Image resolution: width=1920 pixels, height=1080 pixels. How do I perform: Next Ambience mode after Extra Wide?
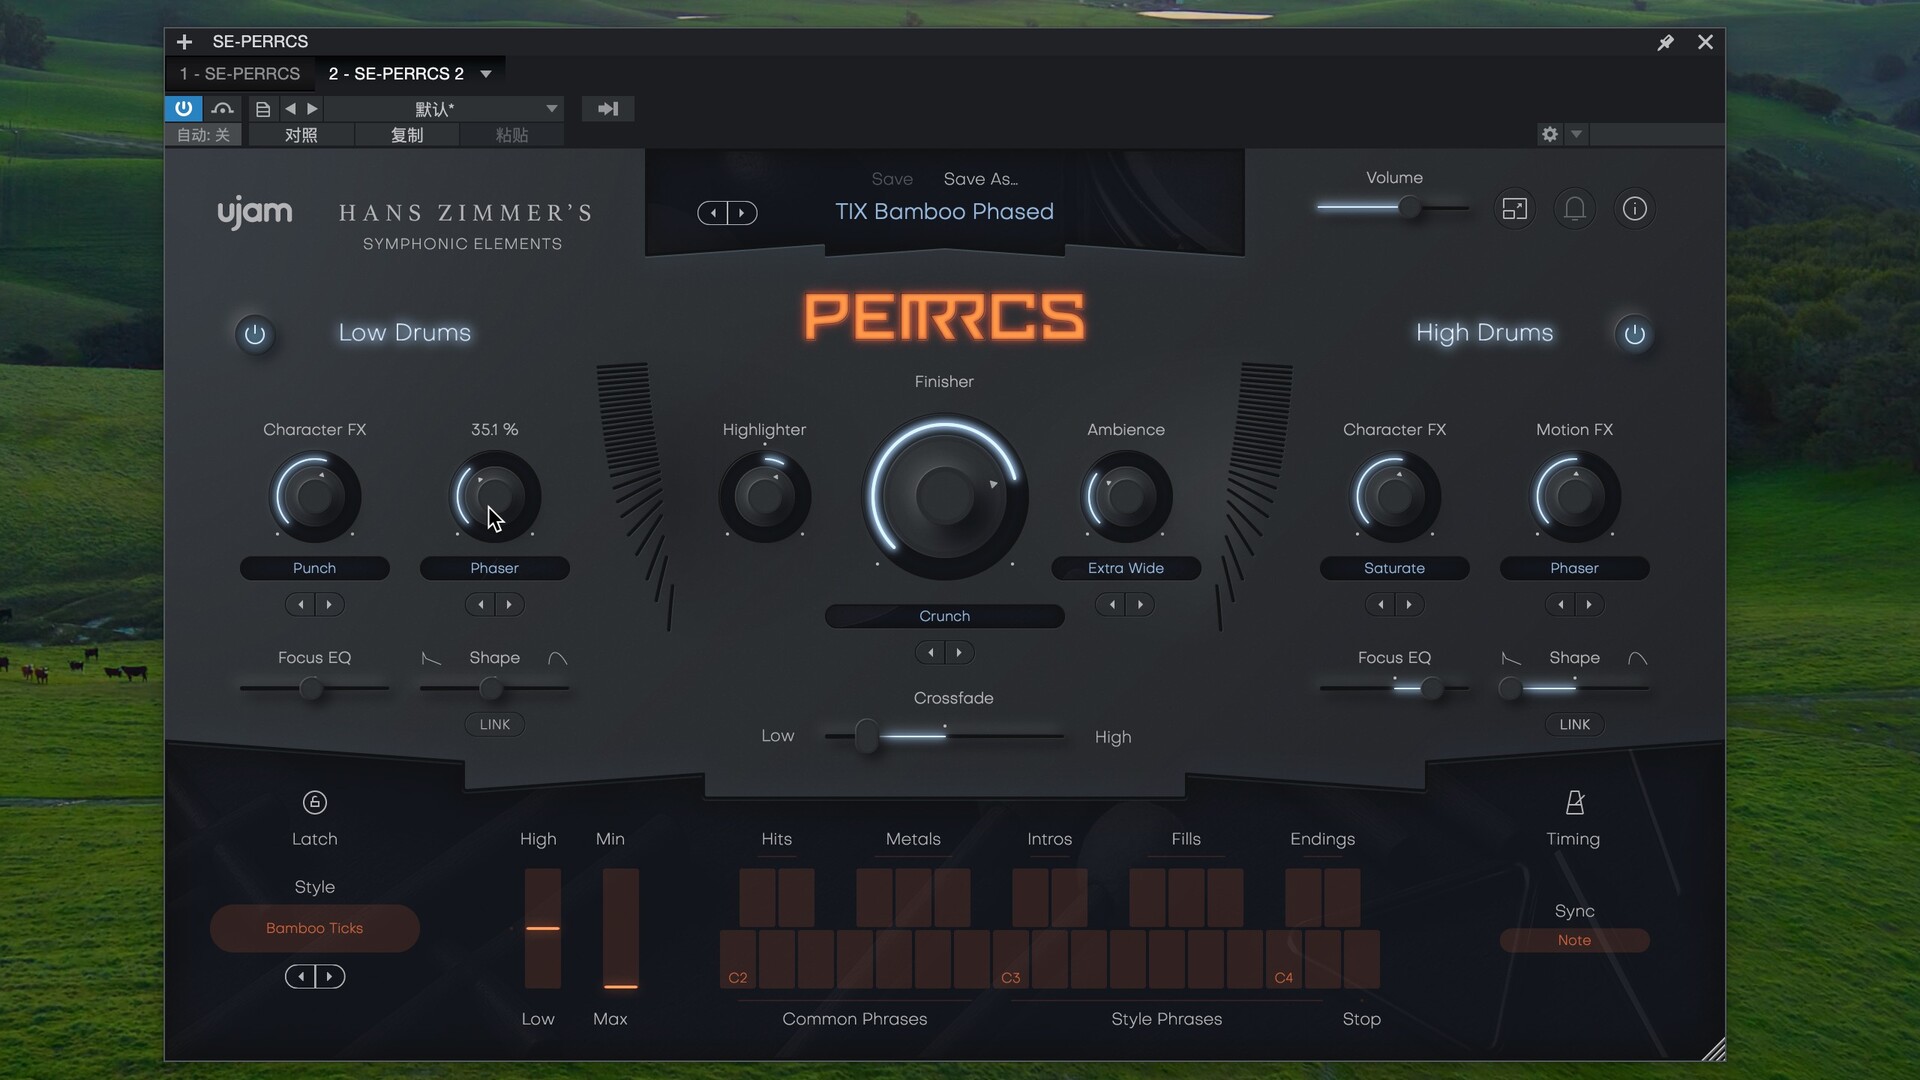[x=1140, y=604]
